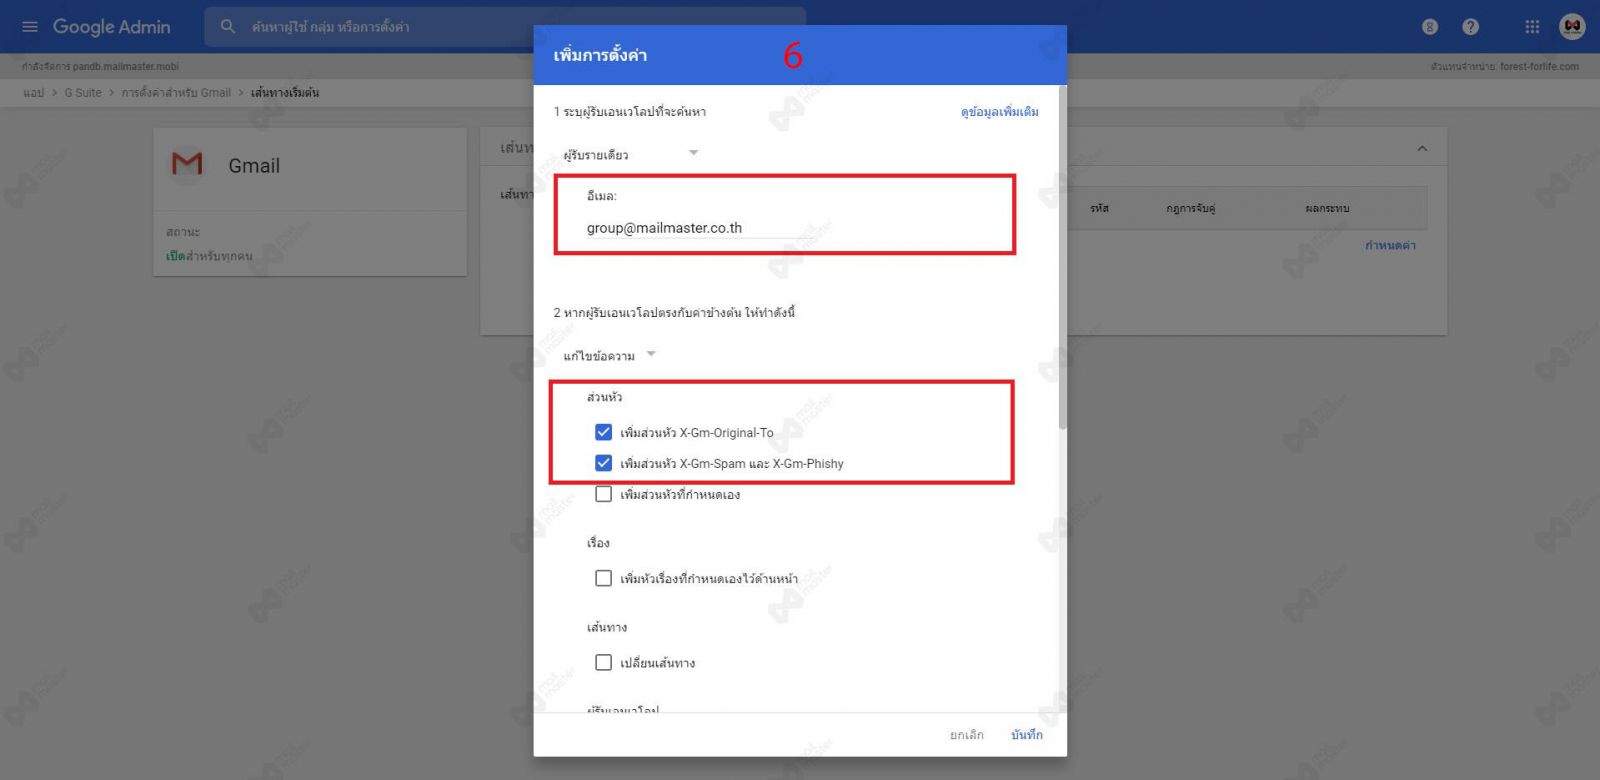Go to การตั้งค่าสำหรับ Gmail breadcrumb

coord(176,93)
